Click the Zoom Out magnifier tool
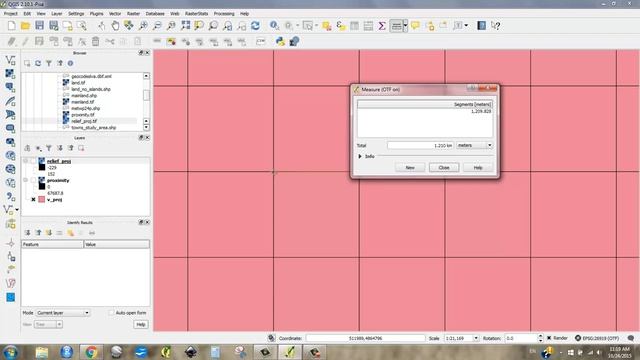Image resolution: width=640 pixels, height=360 pixels. point(157,26)
